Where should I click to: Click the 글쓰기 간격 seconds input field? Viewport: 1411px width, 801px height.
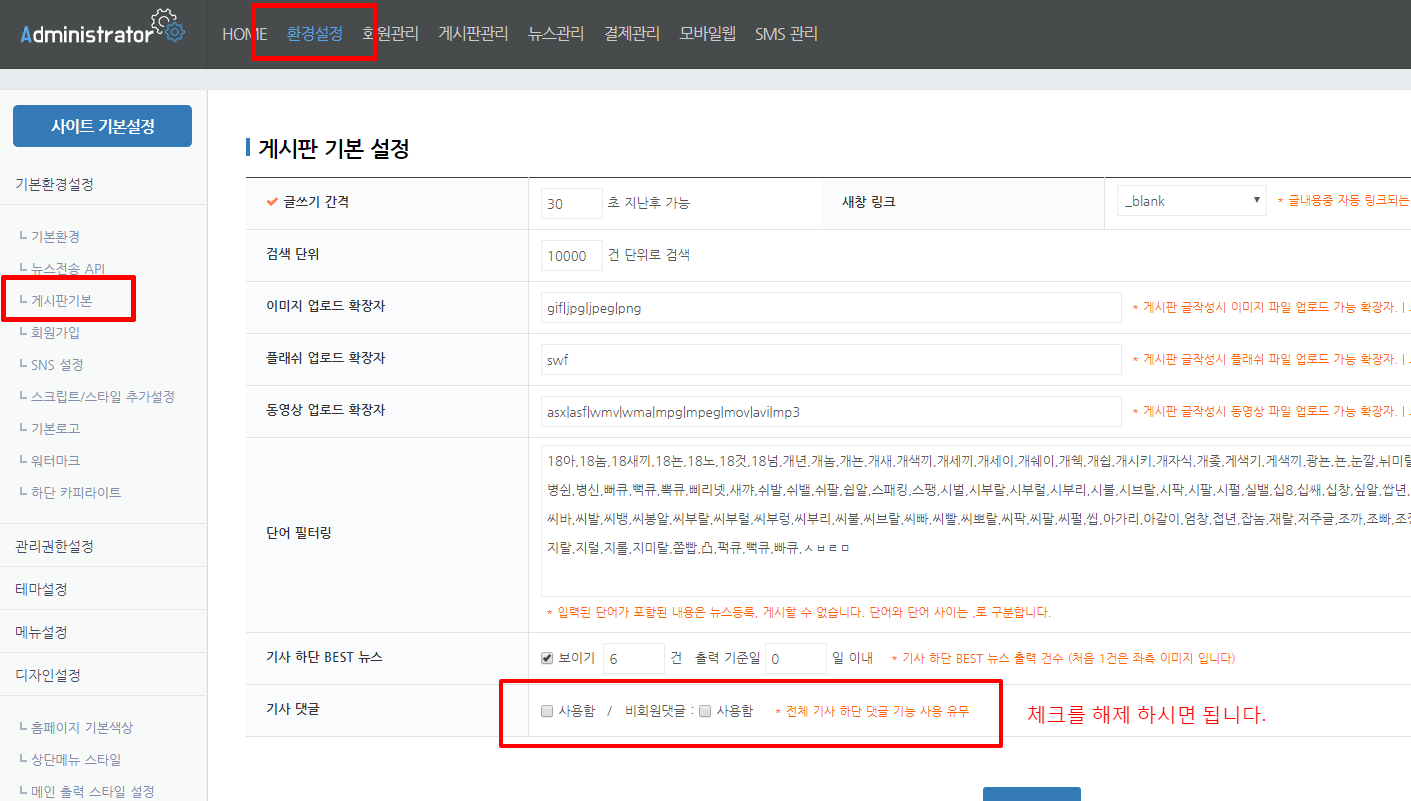tap(571, 203)
